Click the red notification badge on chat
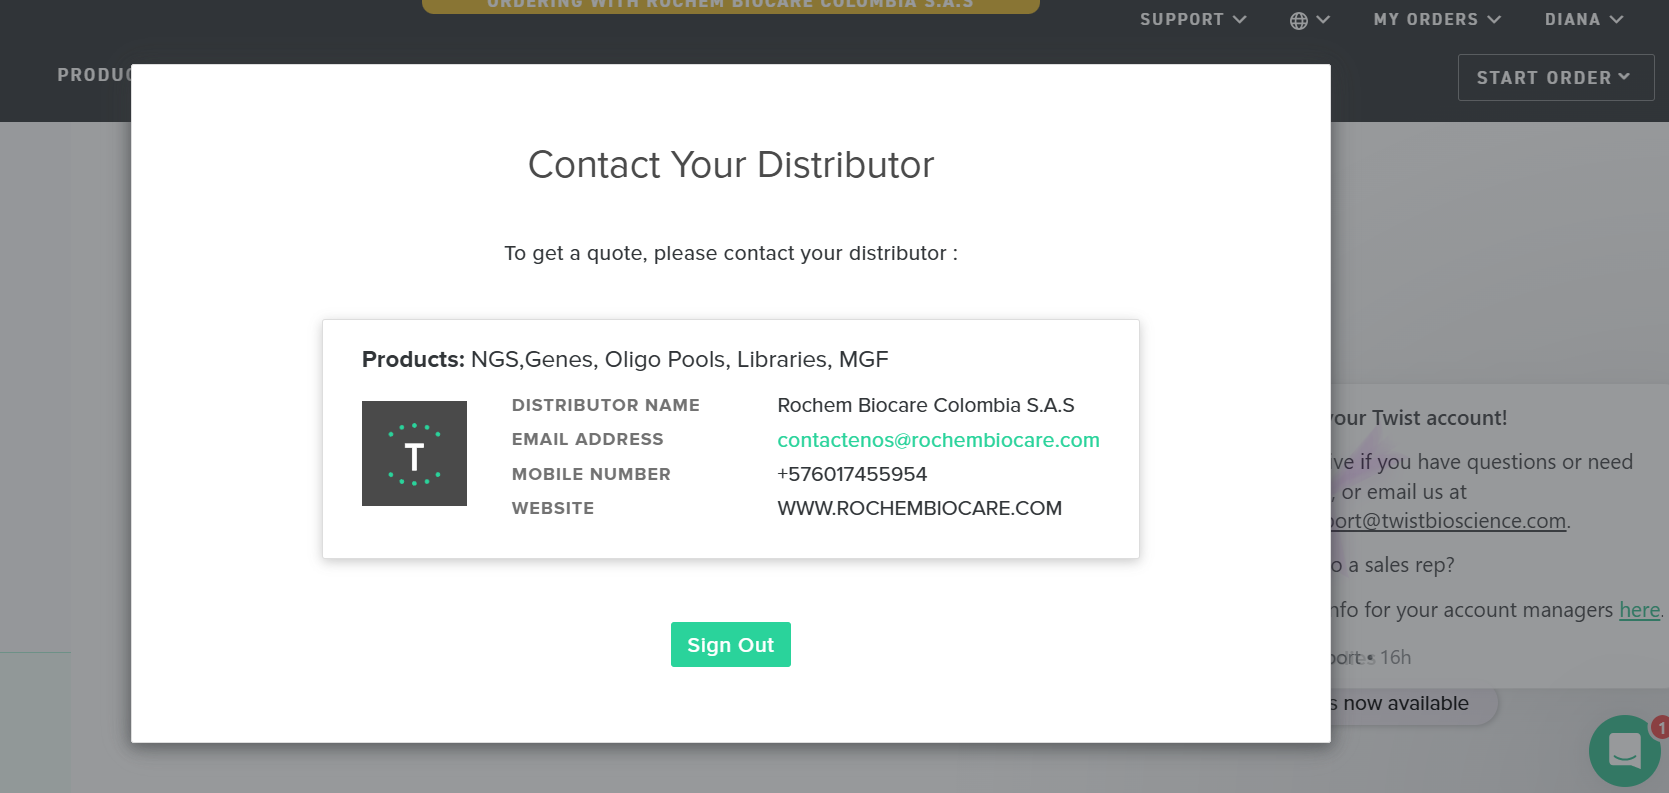This screenshot has width=1669, height=793. [1659, 727]
